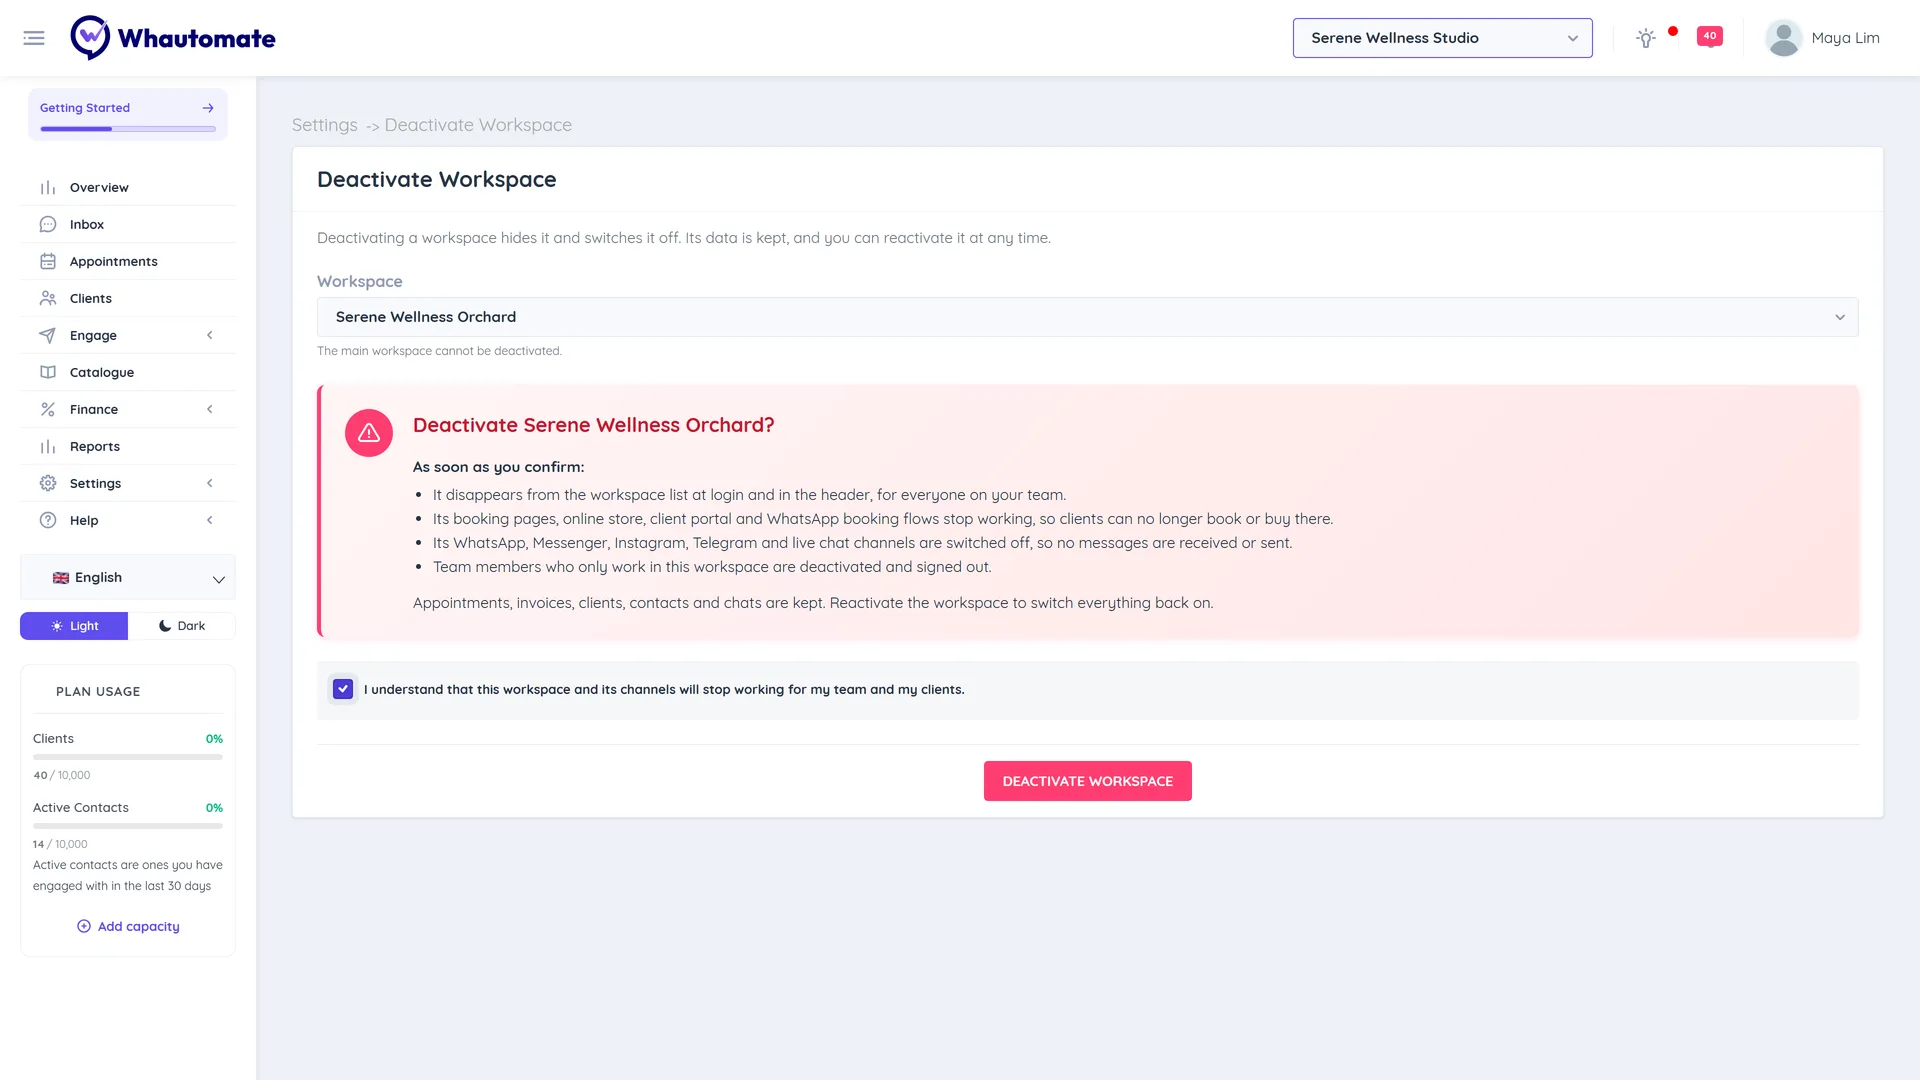Click the Catalogue book icon

[x=48, y=373]
